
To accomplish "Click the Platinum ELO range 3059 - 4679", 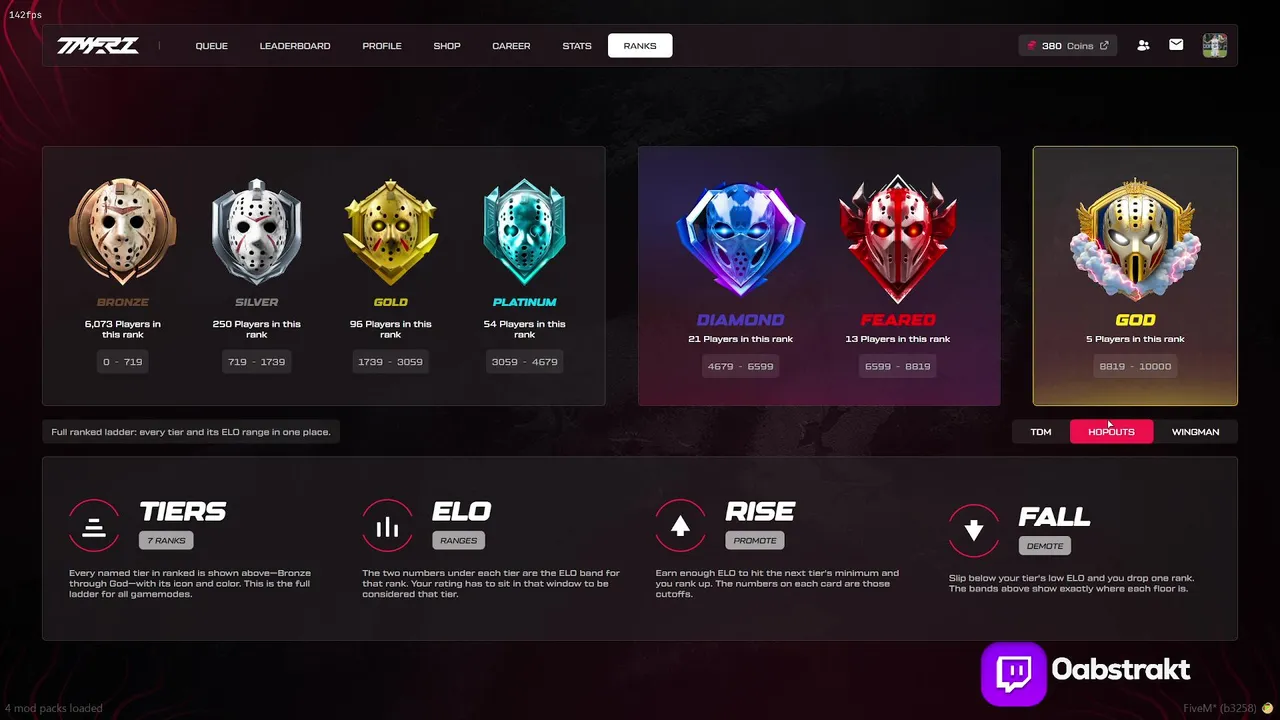I will point(524,361).
